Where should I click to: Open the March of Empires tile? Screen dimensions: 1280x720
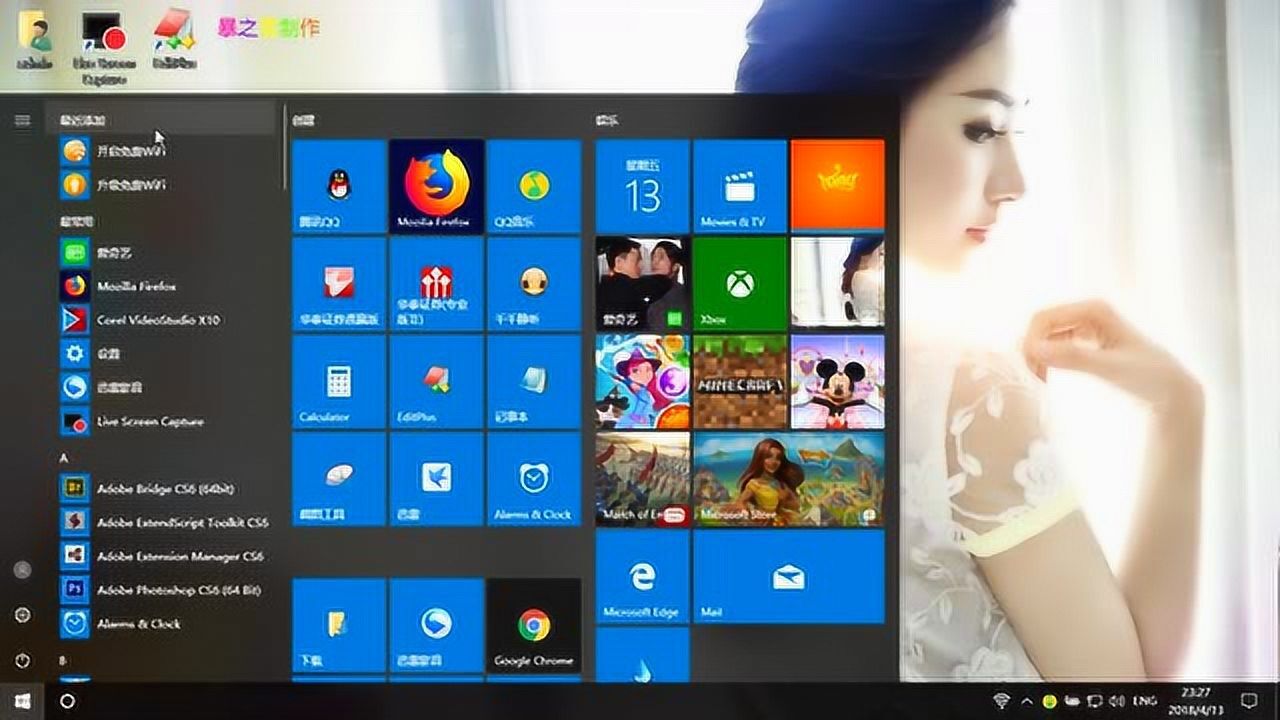[643, 479]
